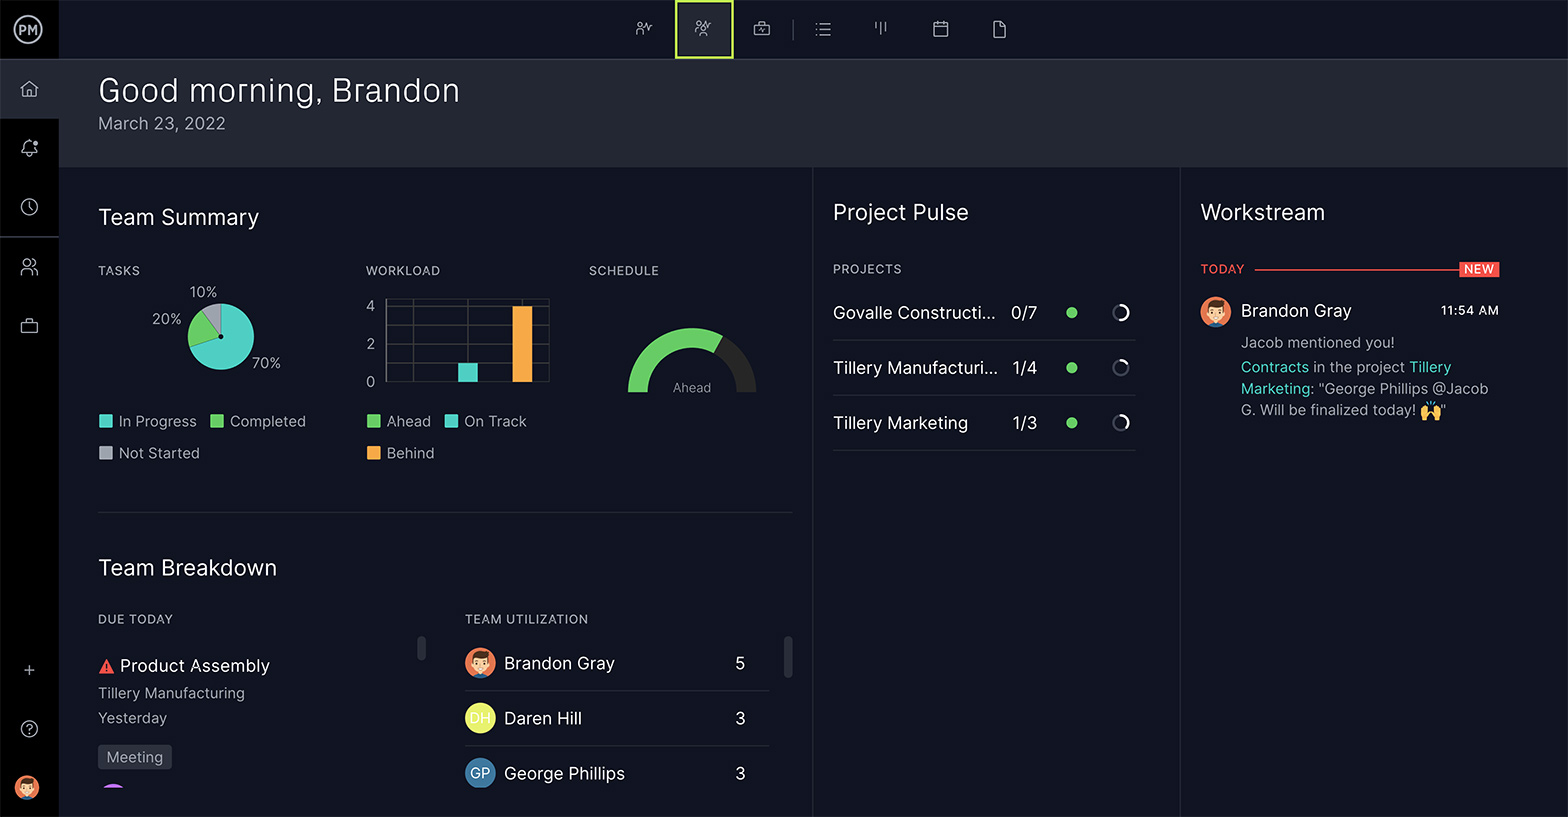Viewport: 1568px width, 817px height.
Task: Click the Yesterday due date text
Action: pos(132,718)
